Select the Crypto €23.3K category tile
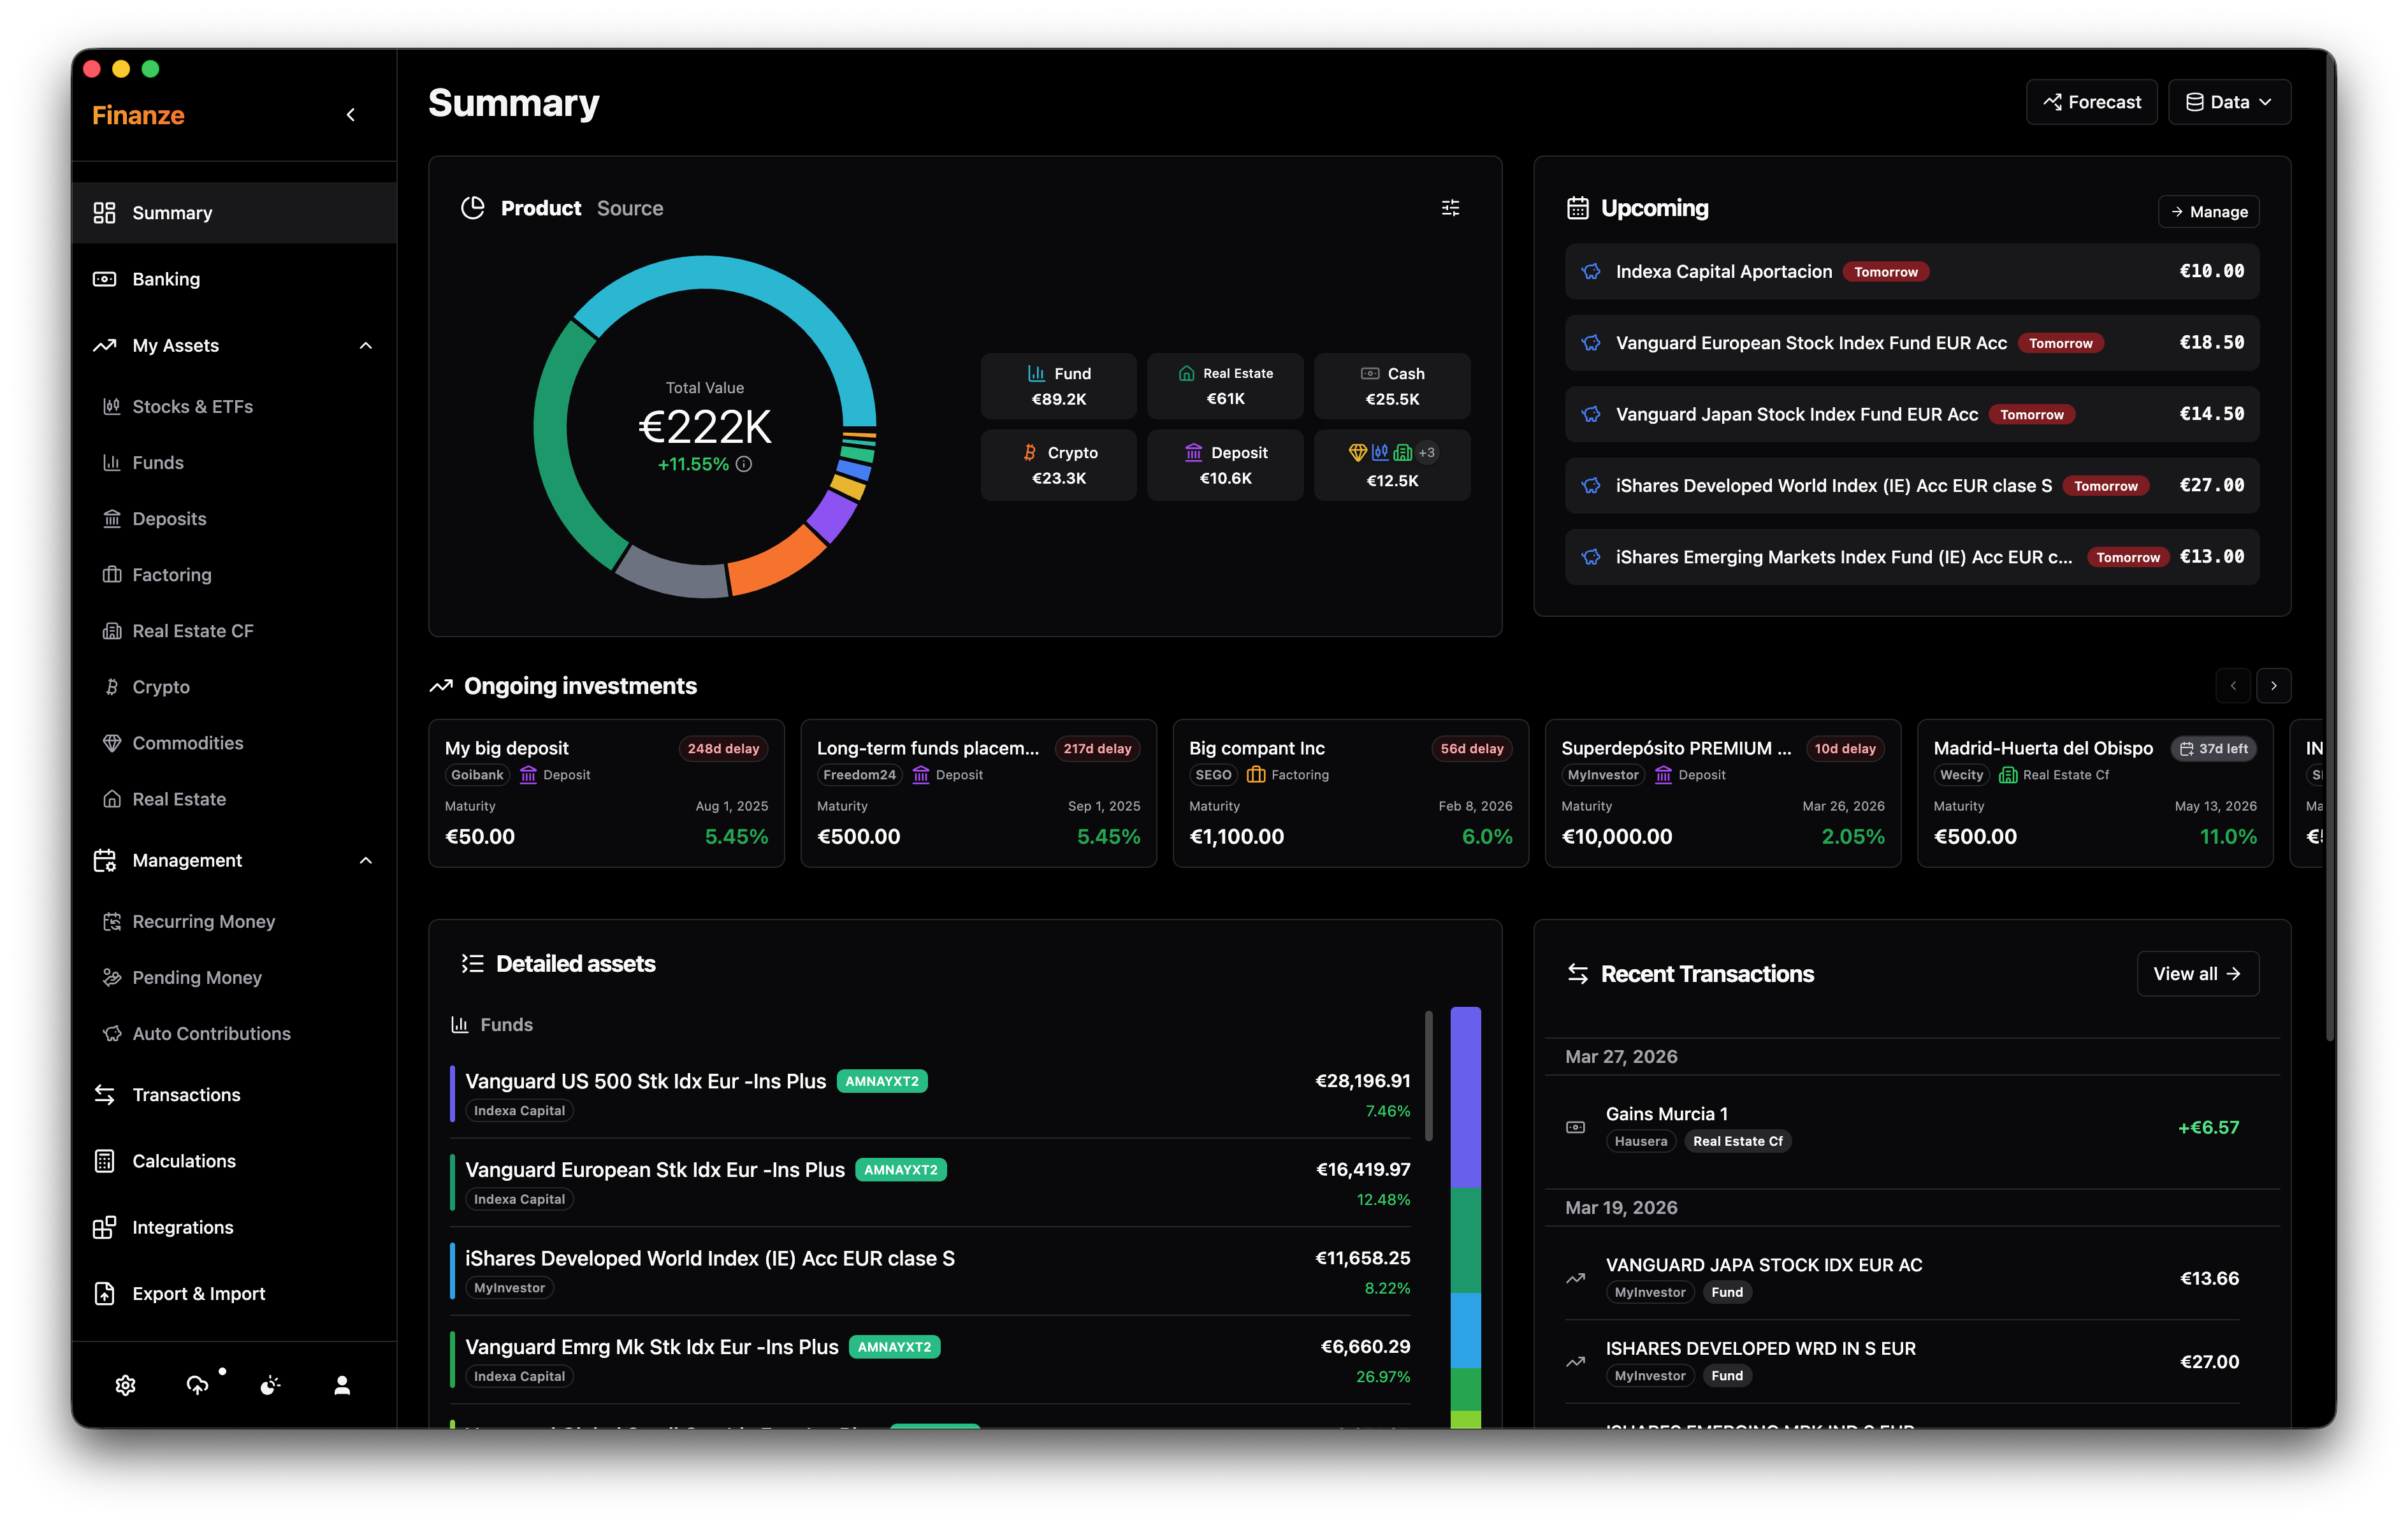This screenshot has width=2408, height=1523. click(1058, 465)
